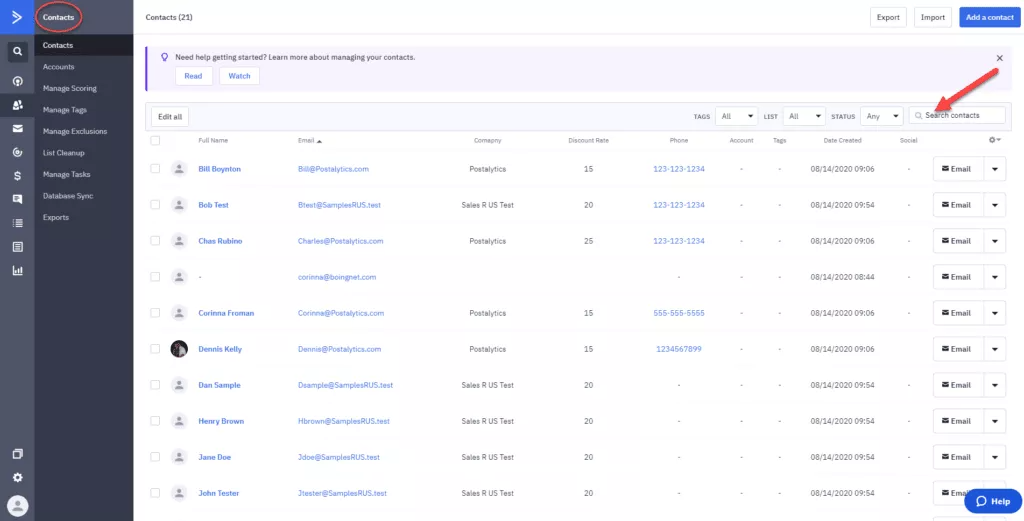This screenshot has width=1024, height=521.
Task: Sort by the Email column arrow
Action: click(x=319, y=140)
